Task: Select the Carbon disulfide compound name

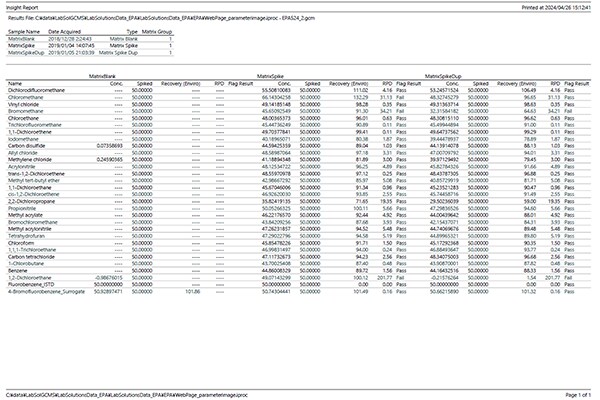Action: click(x=25, y=145)
